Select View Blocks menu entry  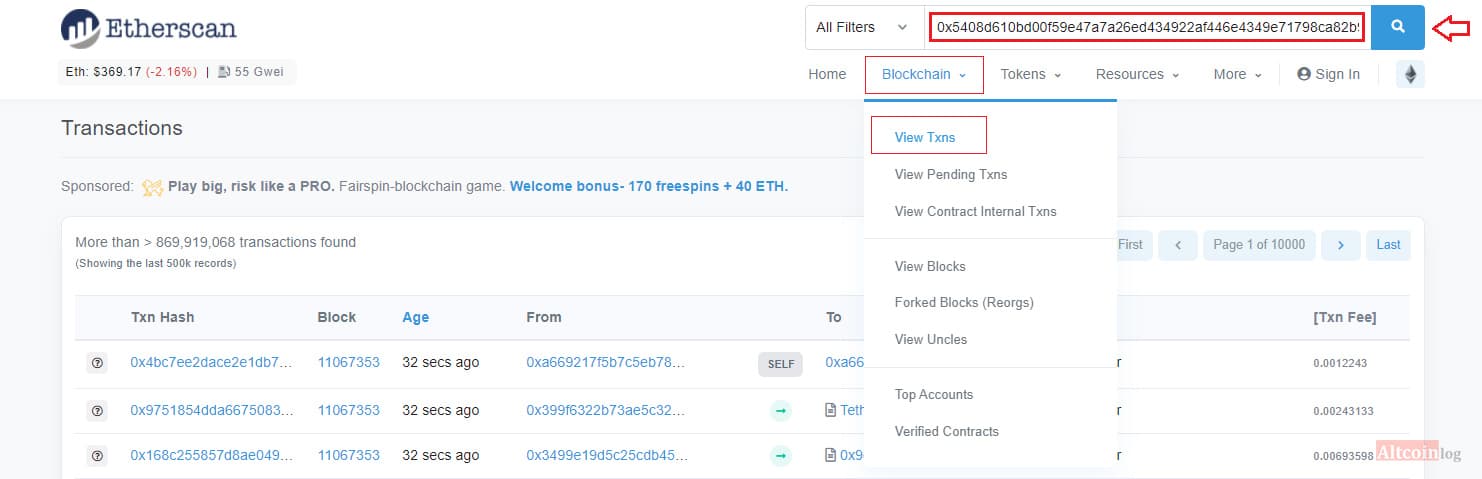tap(930, 266)
